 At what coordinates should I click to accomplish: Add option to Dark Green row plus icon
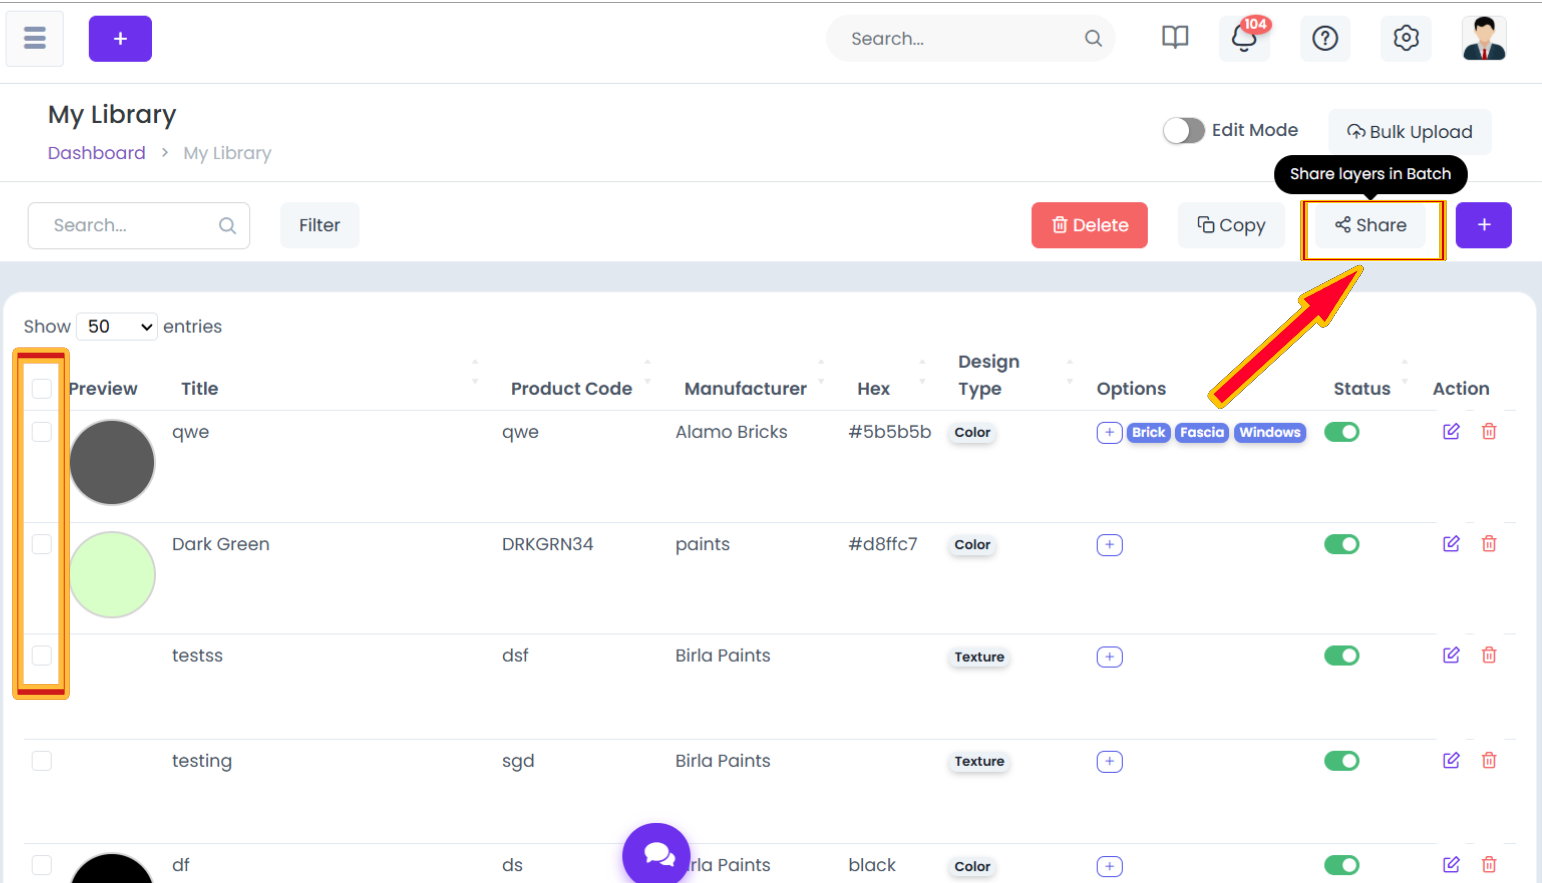pyautogui.click(x=1109, y=544)
